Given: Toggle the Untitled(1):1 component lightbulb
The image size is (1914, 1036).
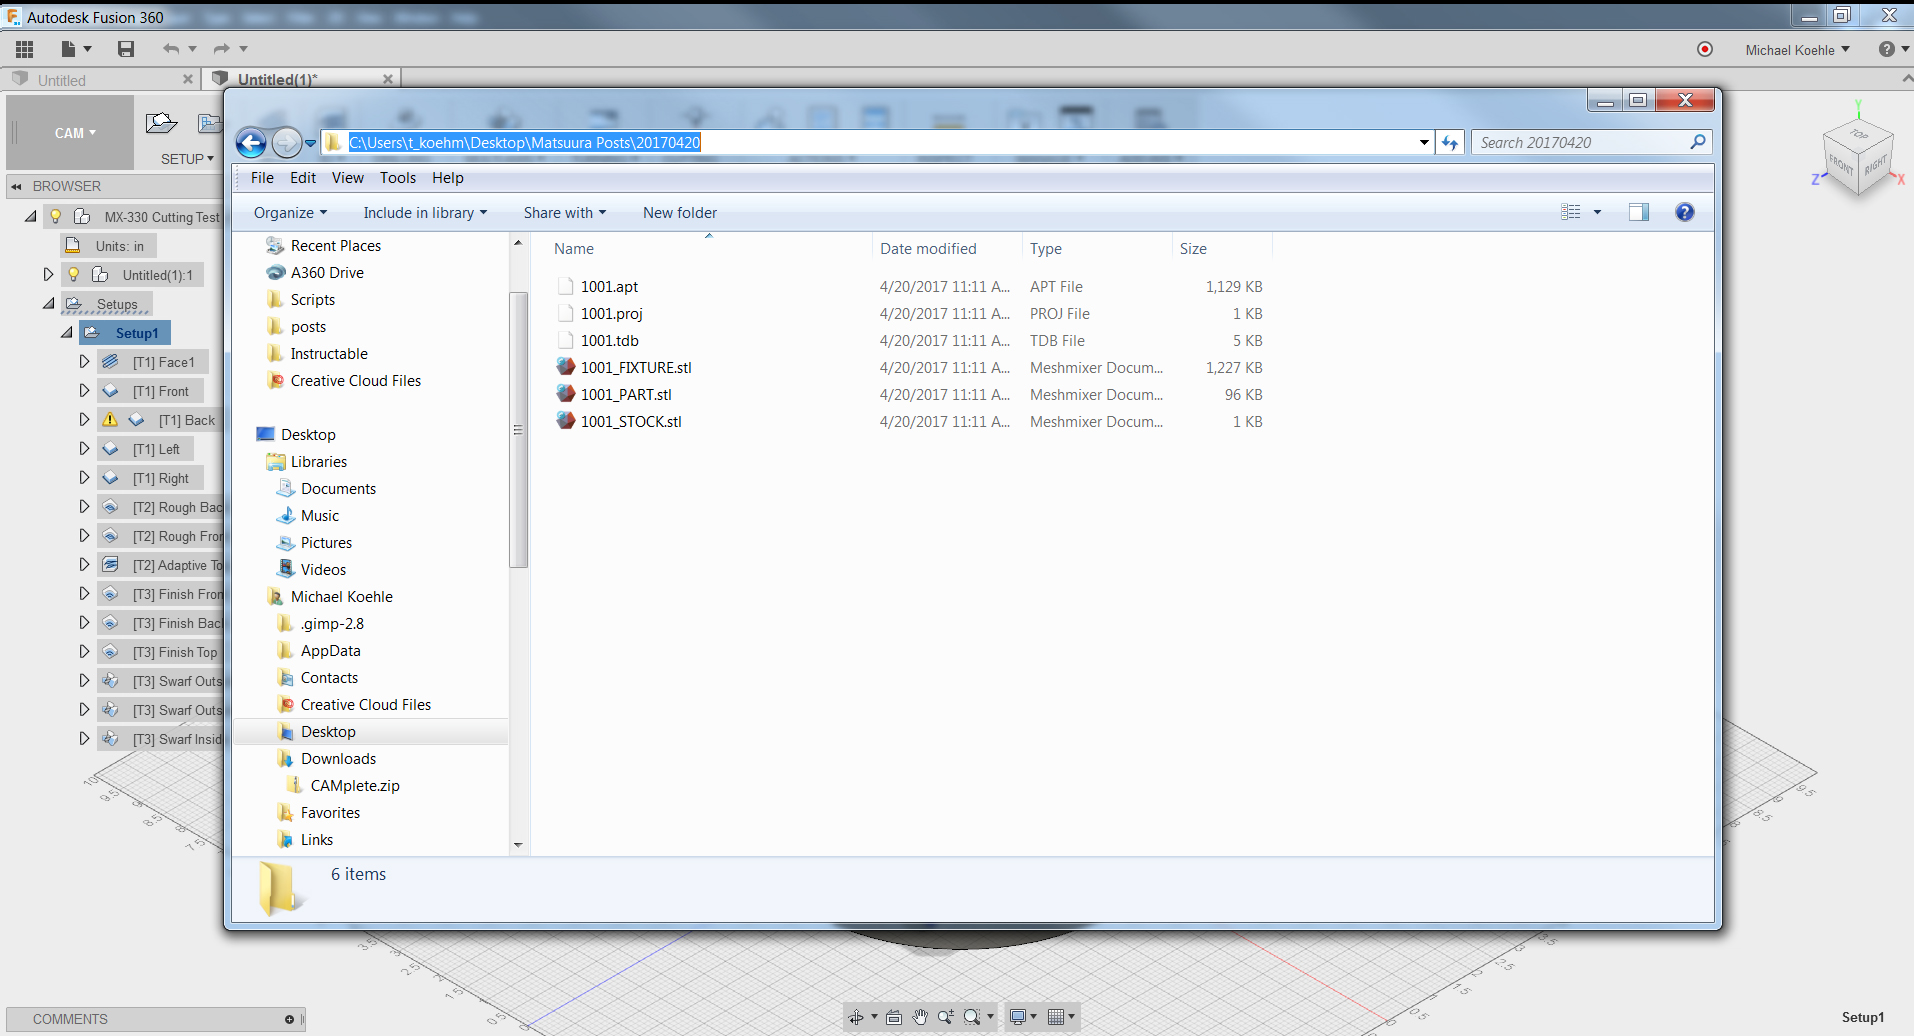Looking at the screenshot, I should [x=73, y=275].
